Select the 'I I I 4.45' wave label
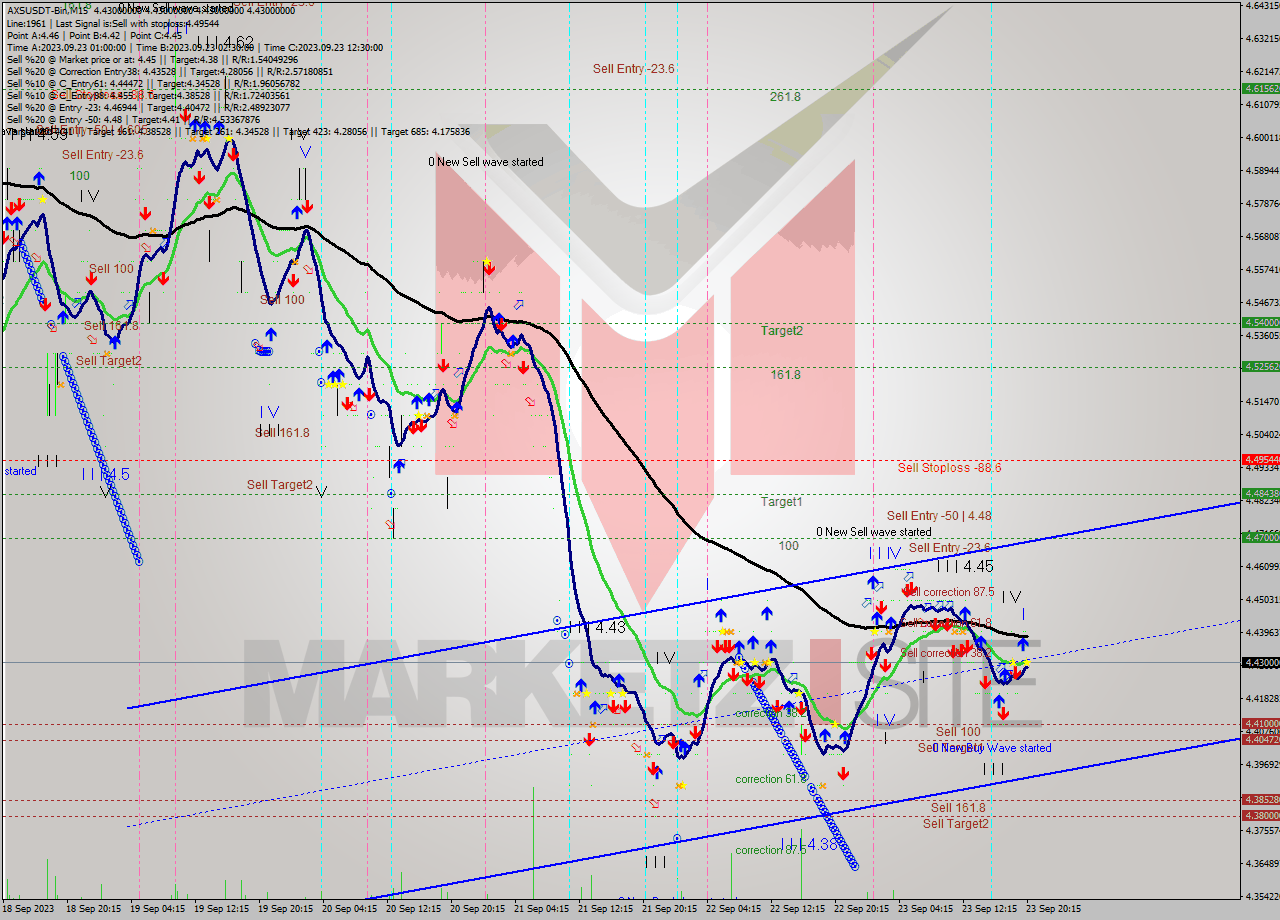Screen dimensions: 1280x920 [964, 566]
